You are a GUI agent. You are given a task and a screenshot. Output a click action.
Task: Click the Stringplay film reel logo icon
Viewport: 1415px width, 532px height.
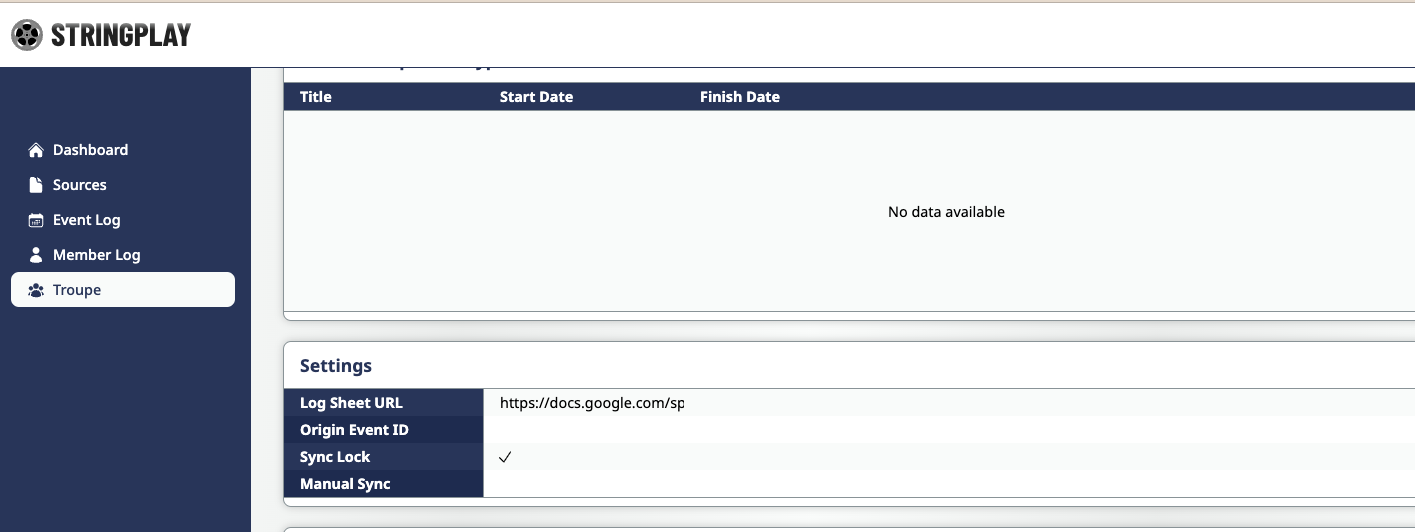click(27, 35)
